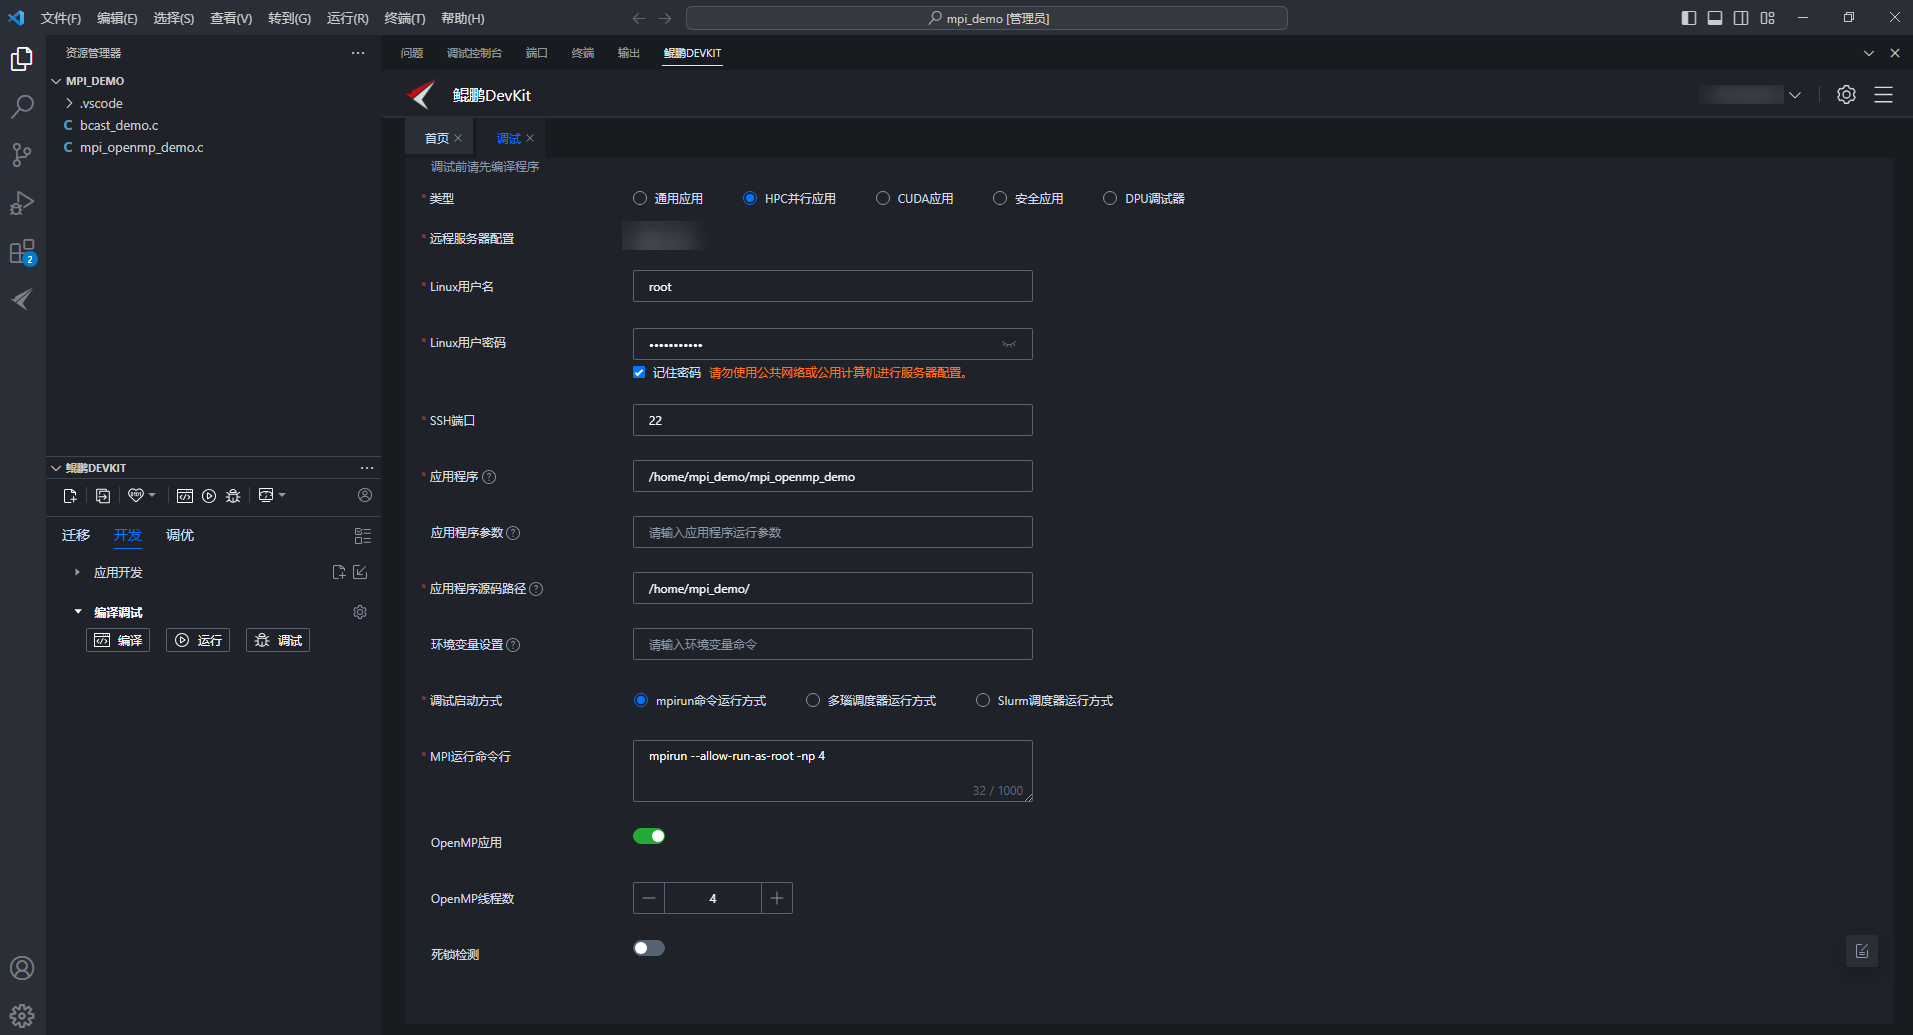
Task: Open the 终端(T) menu
Action: coord(404,18)
